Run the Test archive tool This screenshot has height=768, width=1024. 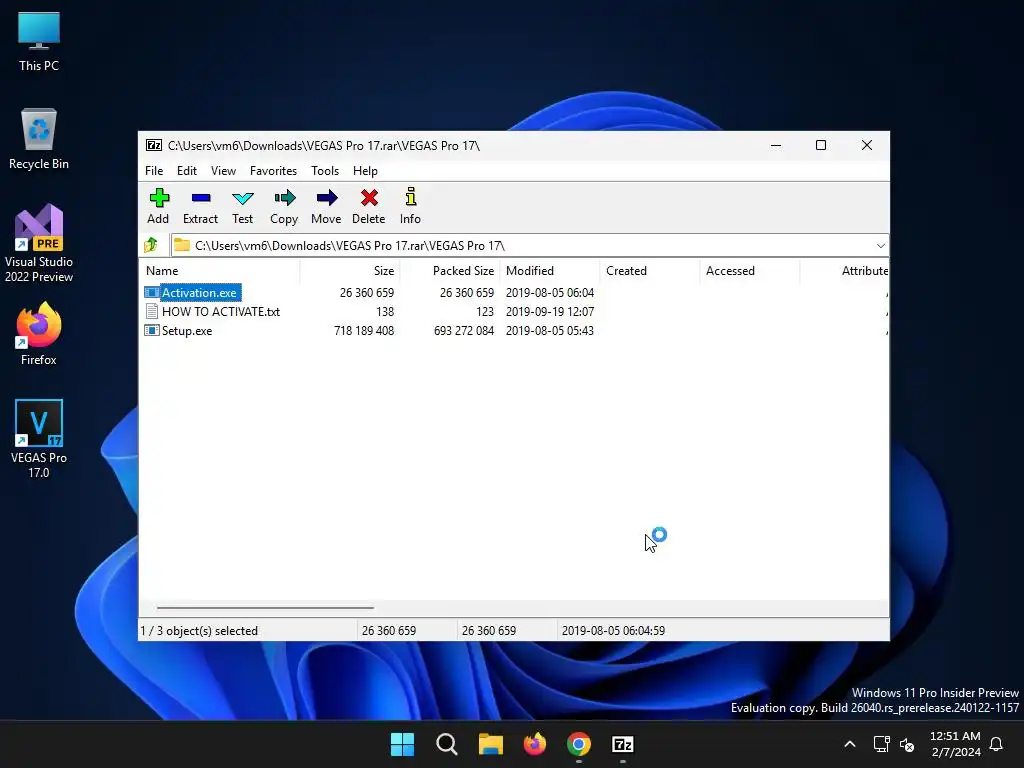tap(242, 197)
